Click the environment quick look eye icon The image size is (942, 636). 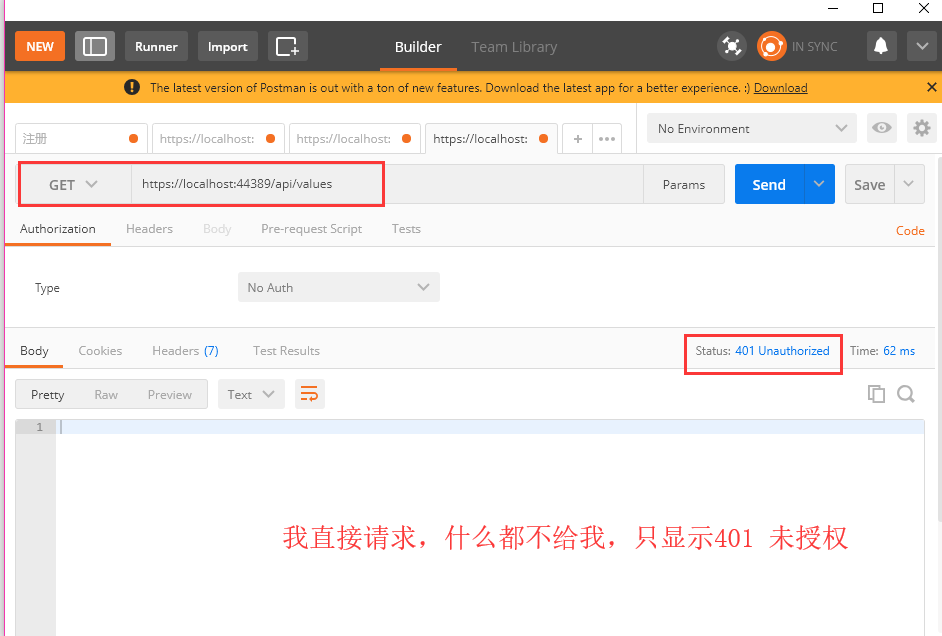point(881,128)
